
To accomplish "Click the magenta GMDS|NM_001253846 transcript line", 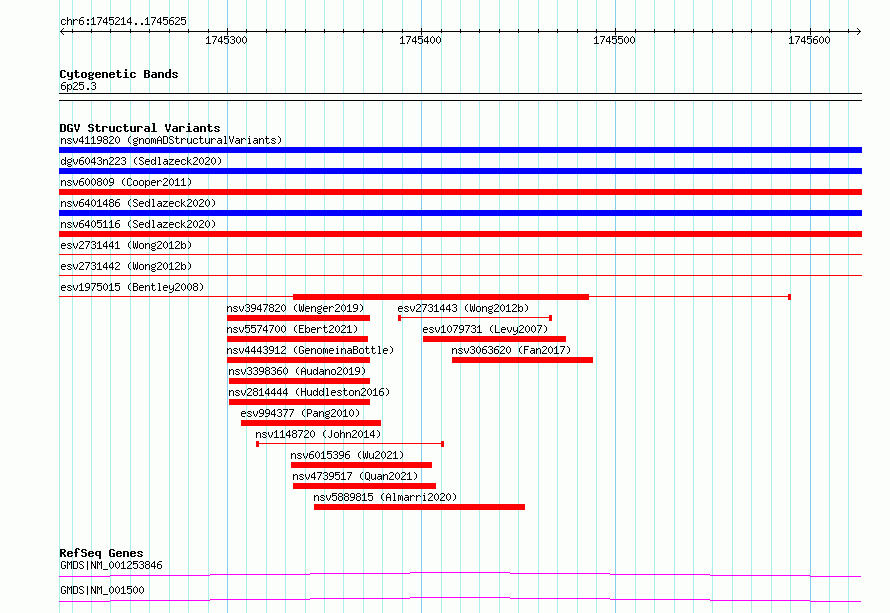I will pos(460,574).
